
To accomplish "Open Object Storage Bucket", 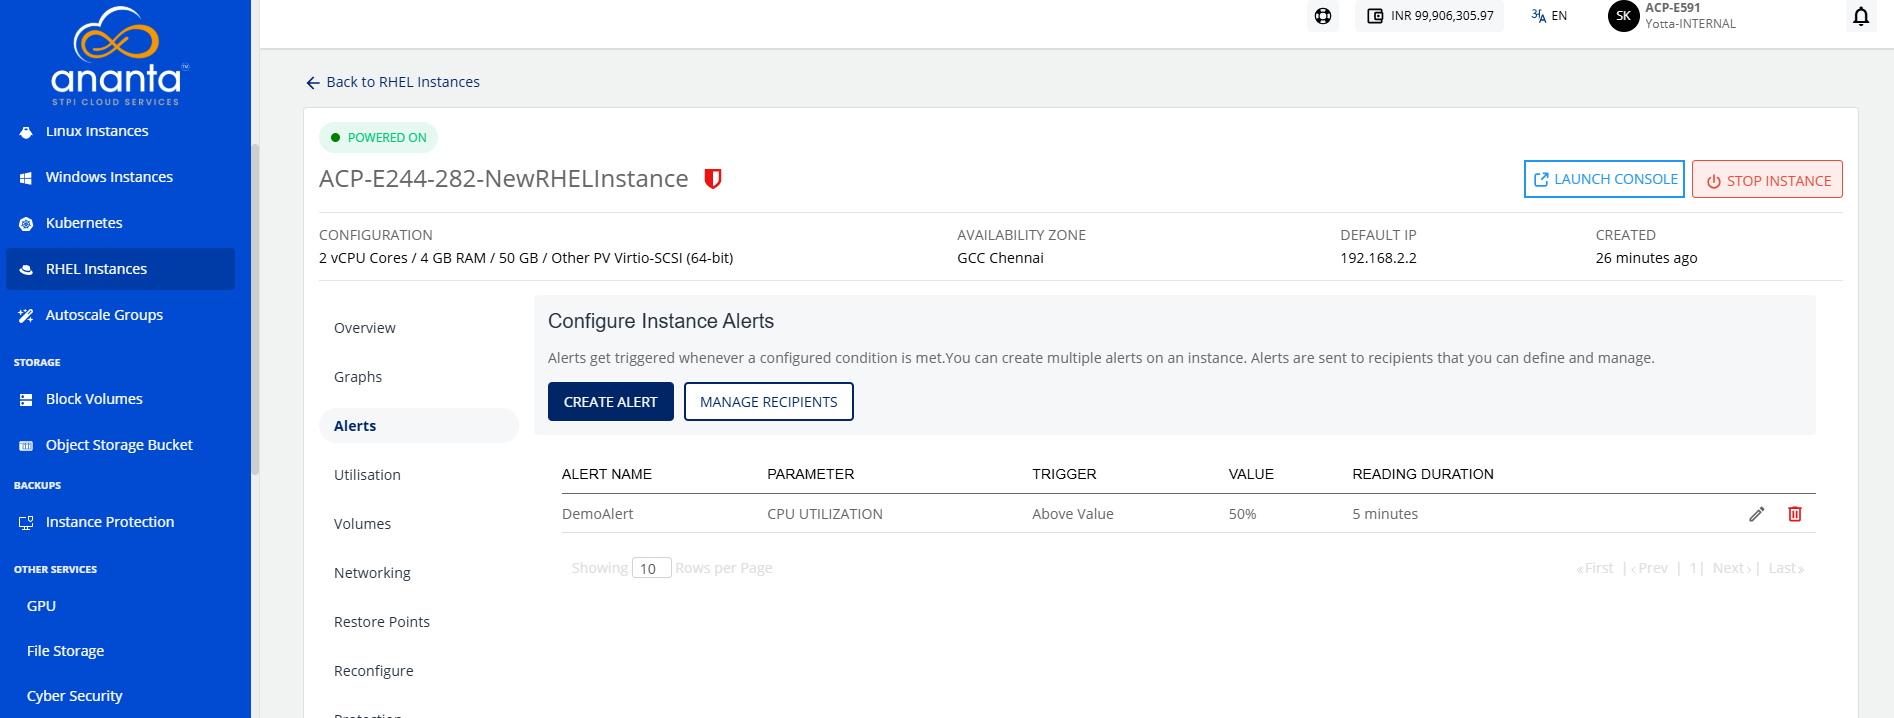I will pos(120,445).
